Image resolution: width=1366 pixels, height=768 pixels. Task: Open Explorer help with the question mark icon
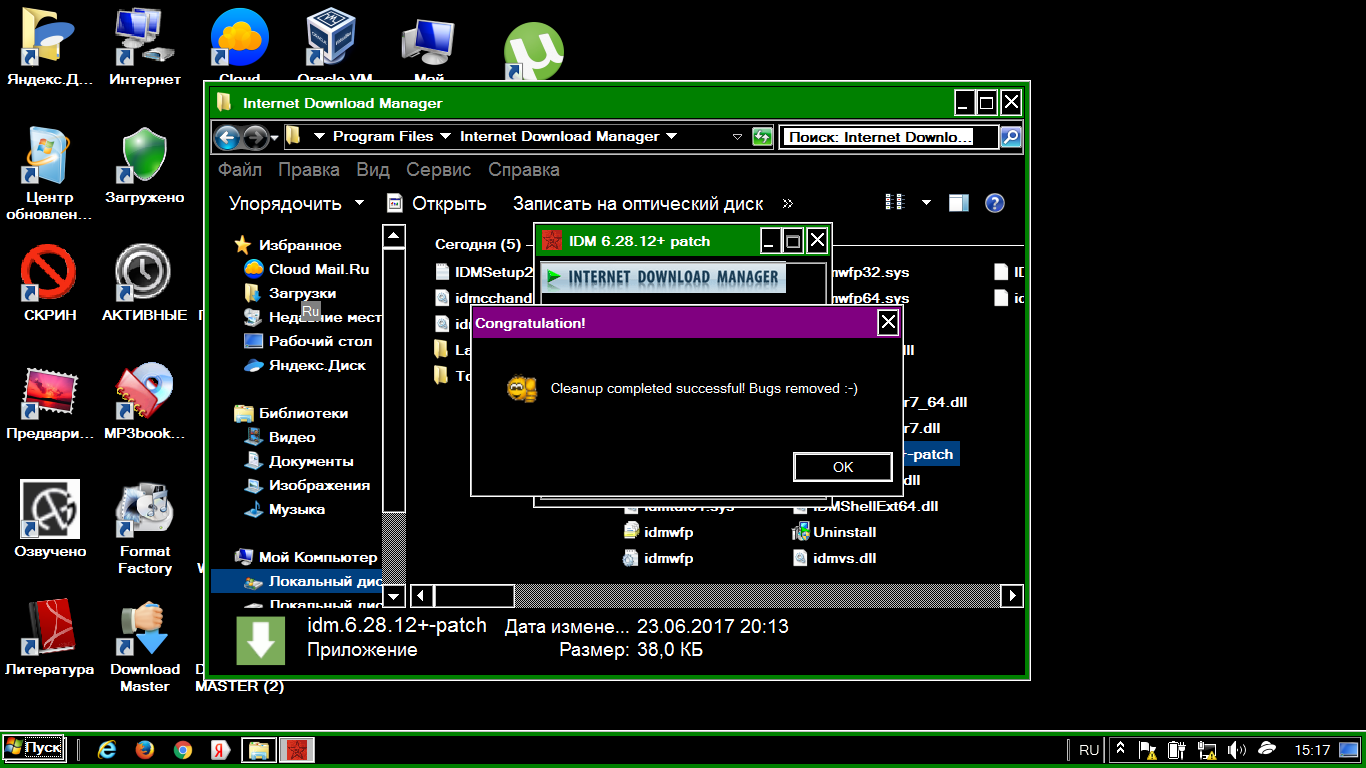pyautogui.click(x=994, y=203)
